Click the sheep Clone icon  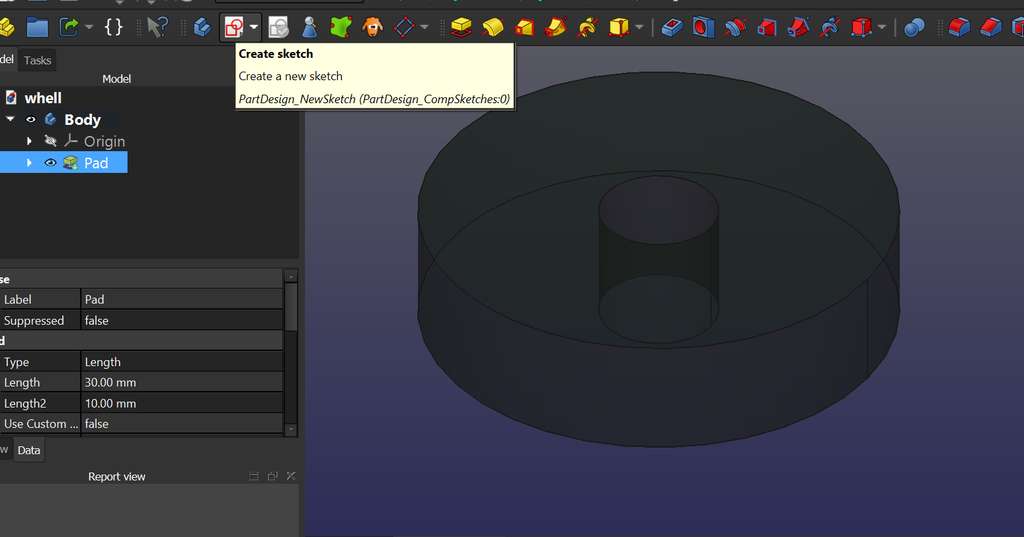coord(373,27)
